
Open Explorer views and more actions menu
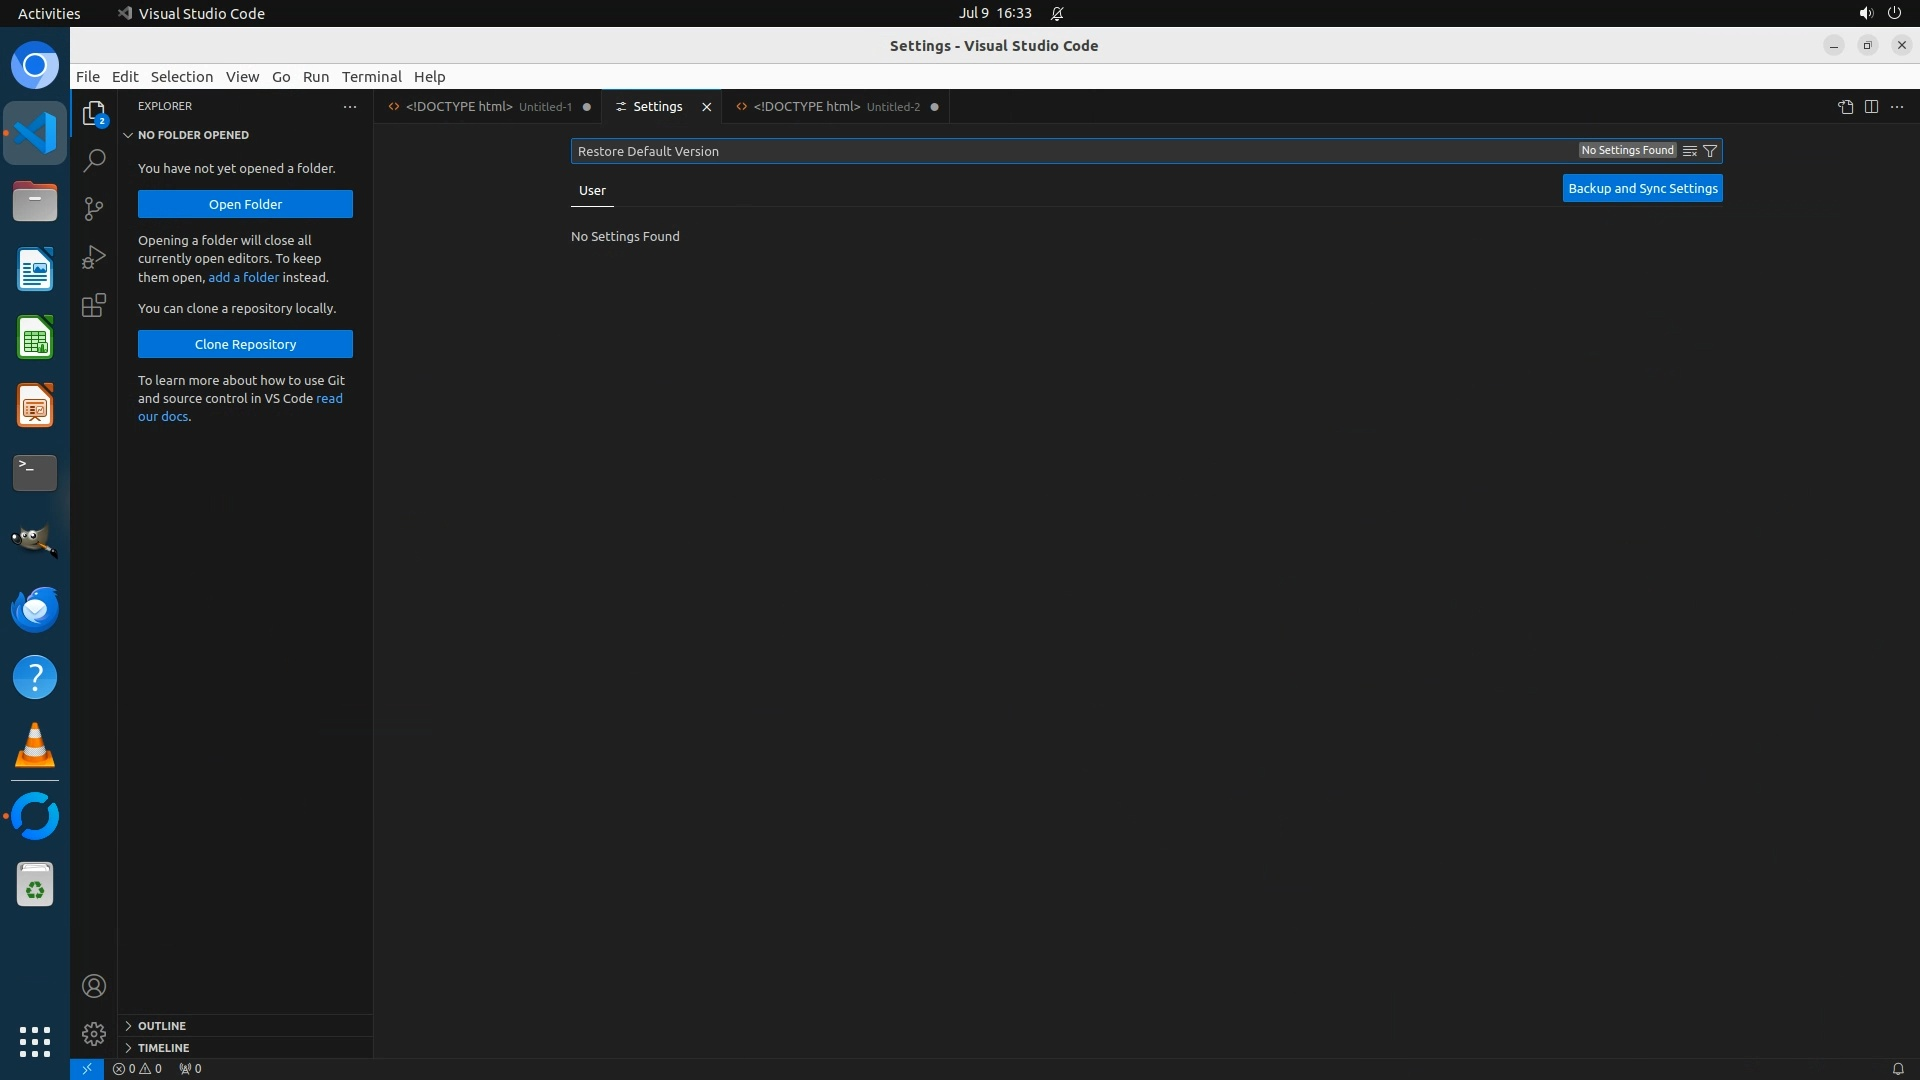click(x=350, y=106)
